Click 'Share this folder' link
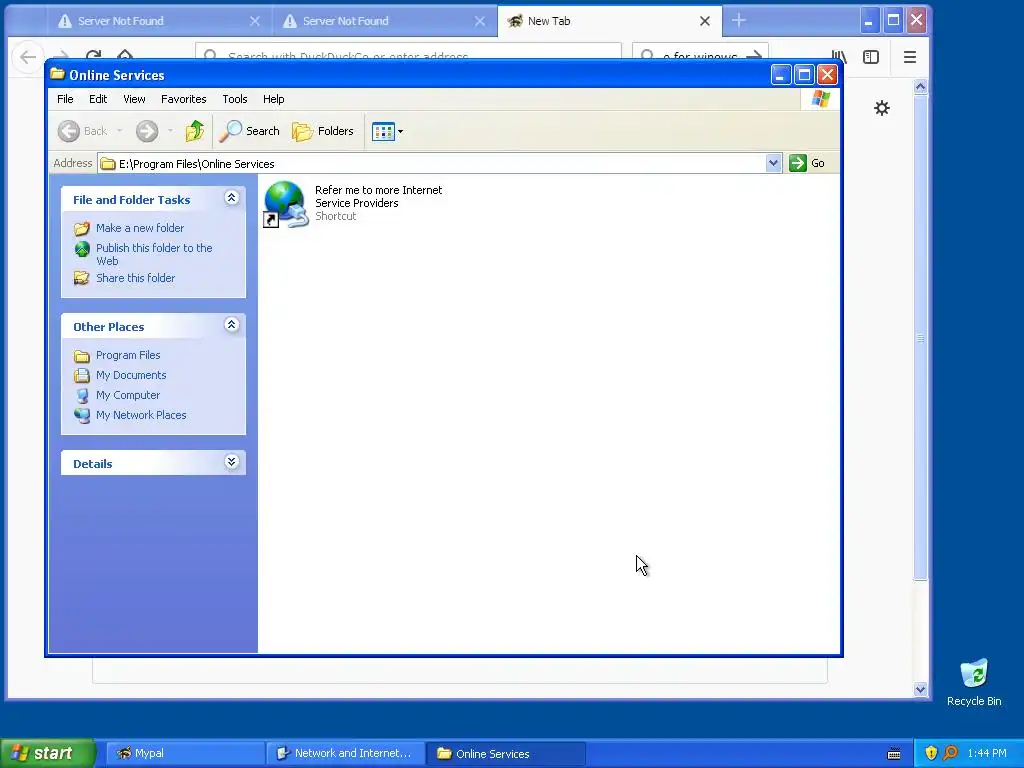The image size is (1024, 768). pos(135,278)
